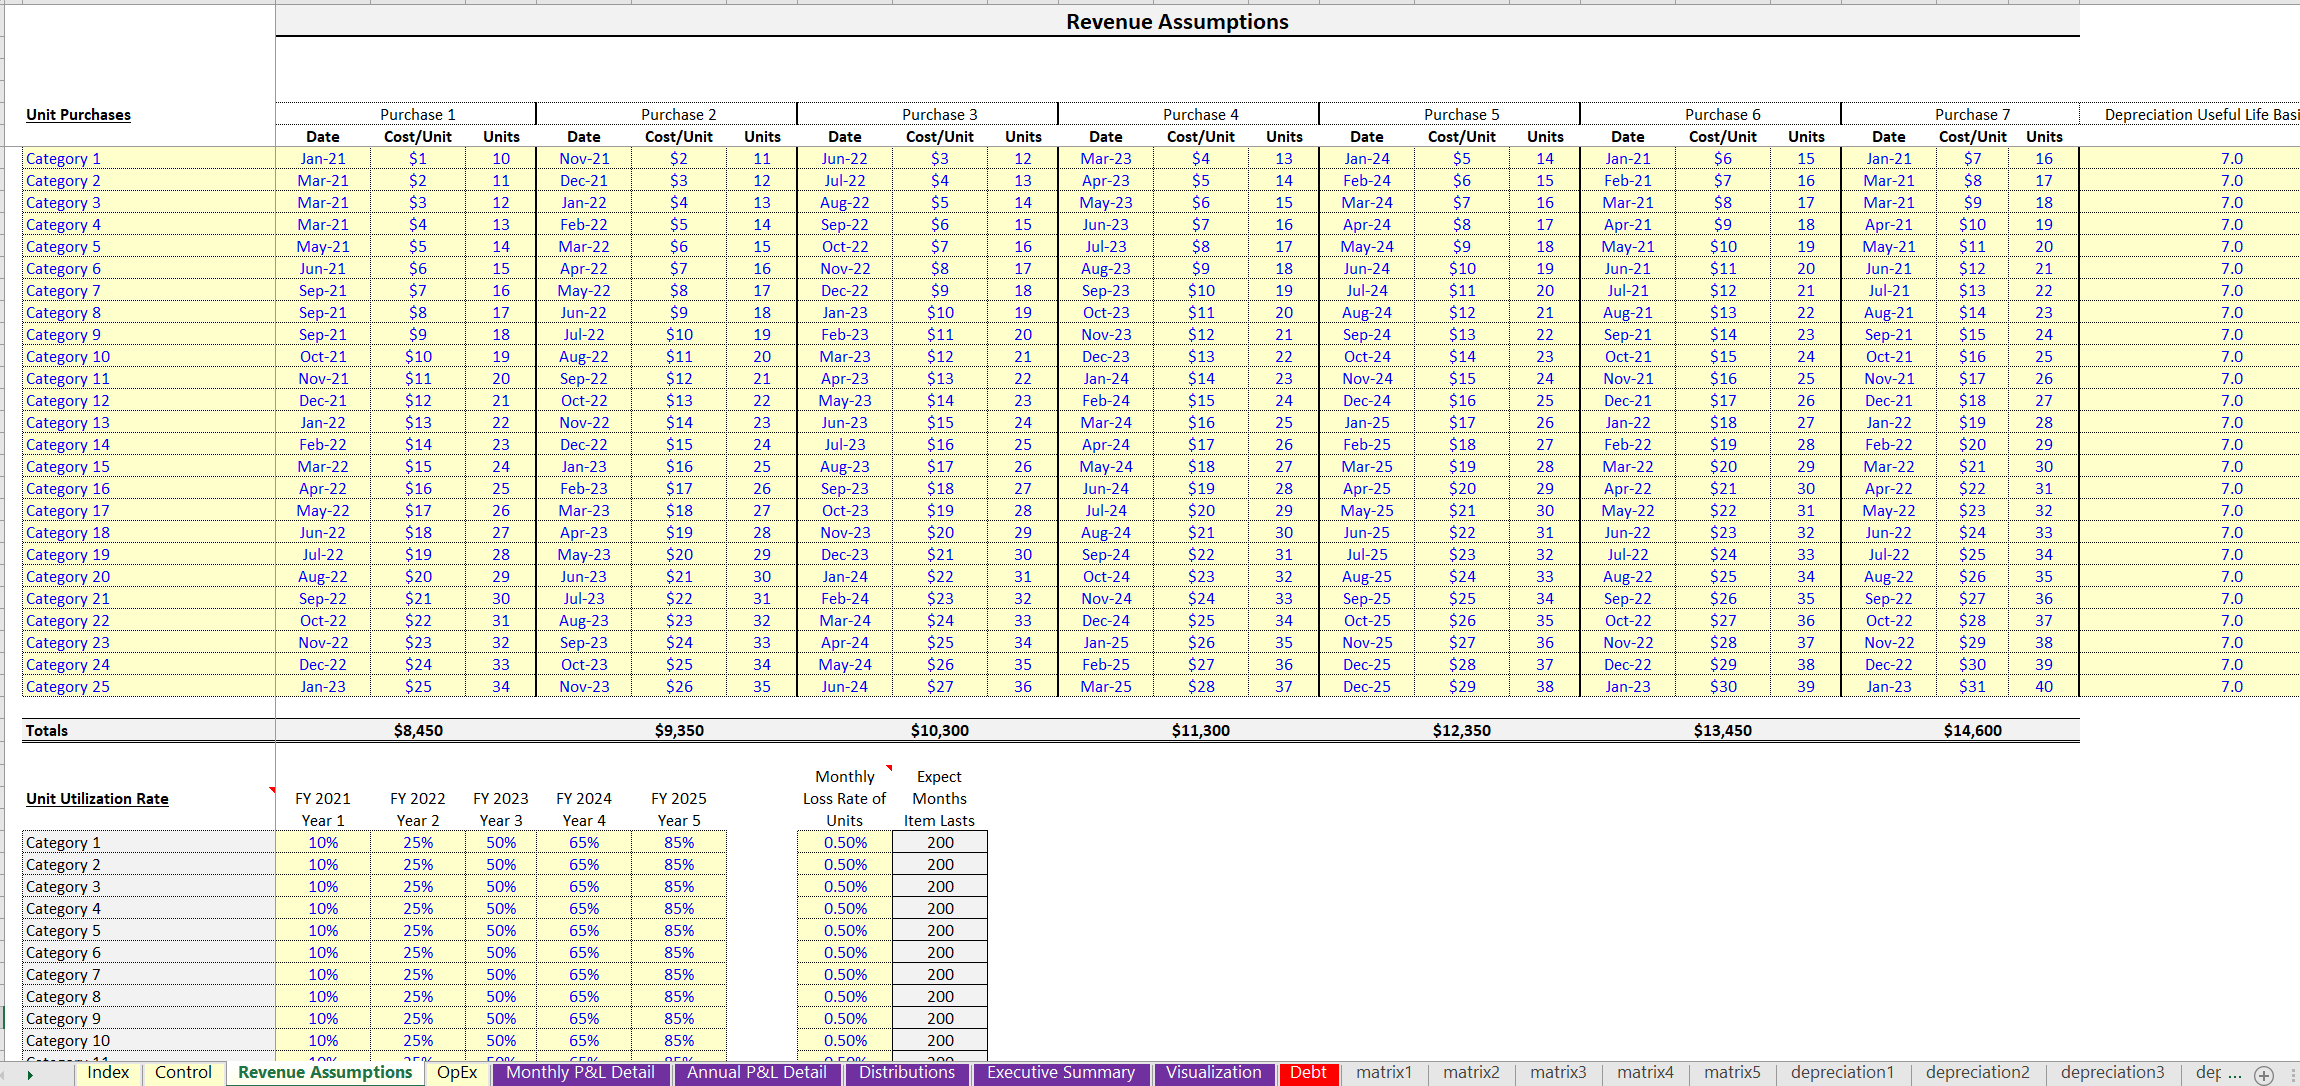Select Purchase 7 units for Category 25
Viewport: 2300px width, 1086px height.
2044,687
